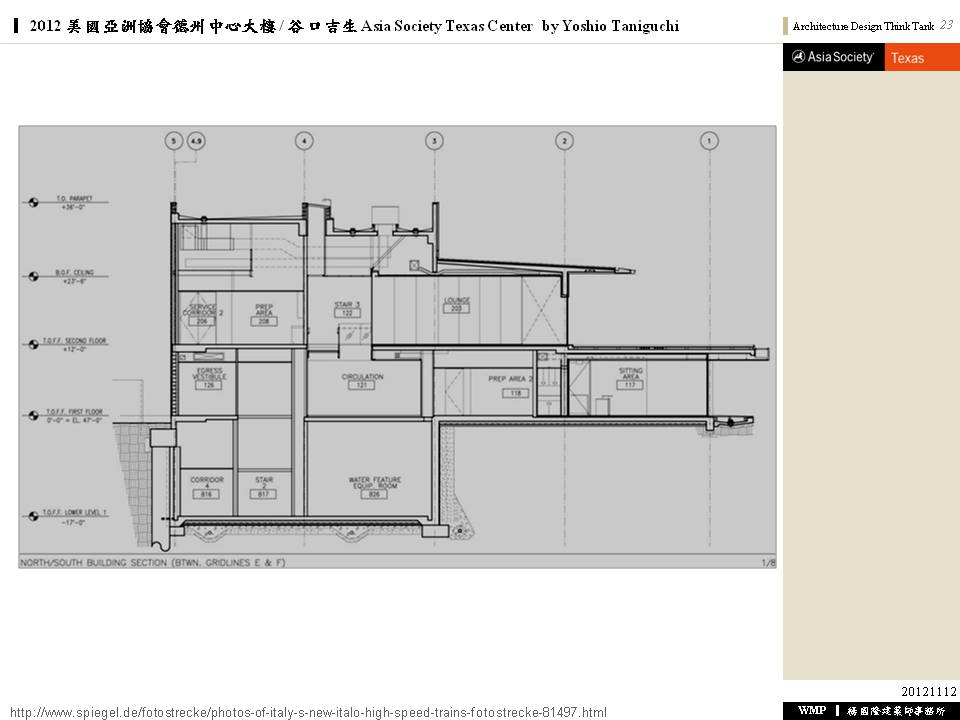Click the Architecture Design Think Tank header
Image resolution: width=960 pixels, height=720 pixels.
864,27
